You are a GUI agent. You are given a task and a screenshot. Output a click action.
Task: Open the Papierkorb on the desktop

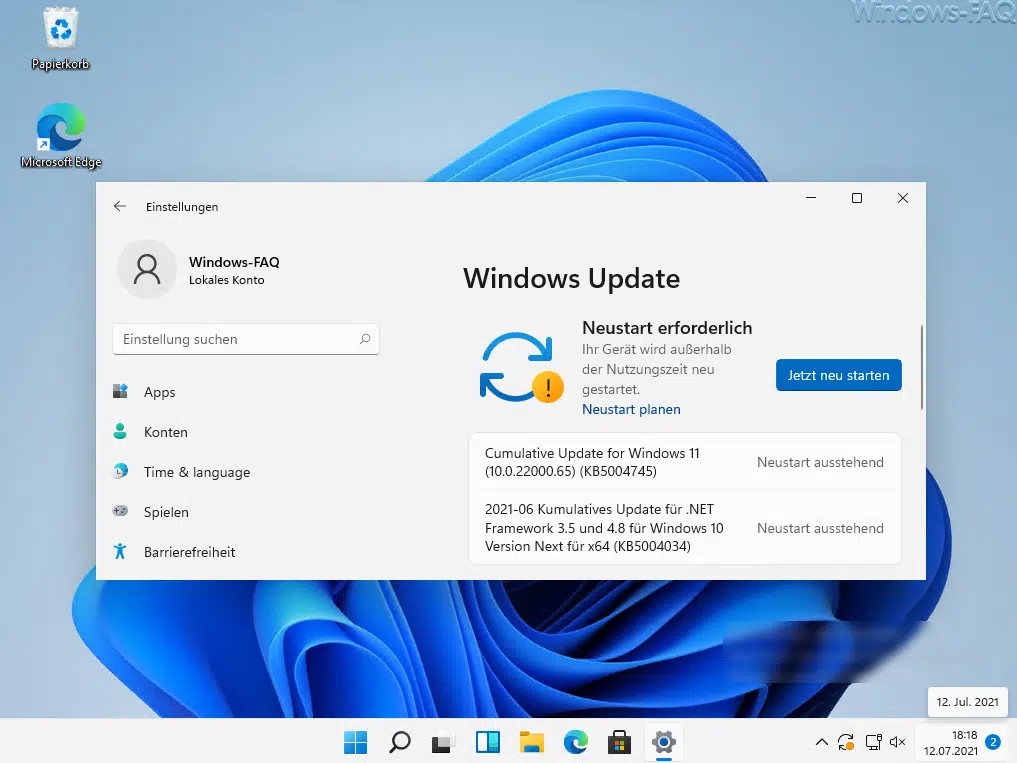coord(60,38)
